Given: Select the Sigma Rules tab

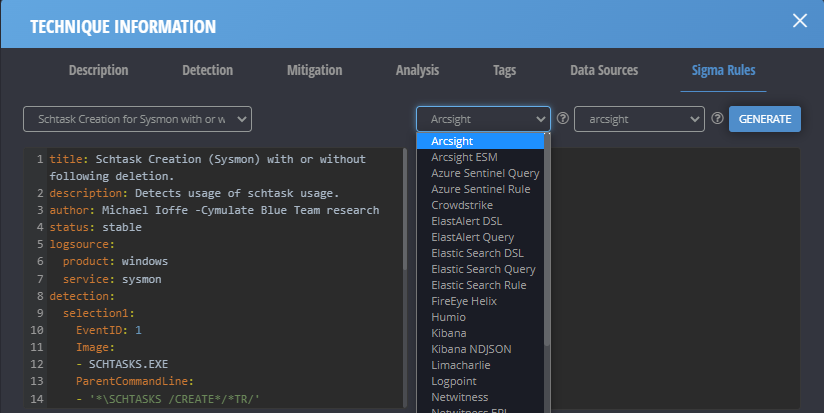Looking at the screenshot, I should coord(723,70).
